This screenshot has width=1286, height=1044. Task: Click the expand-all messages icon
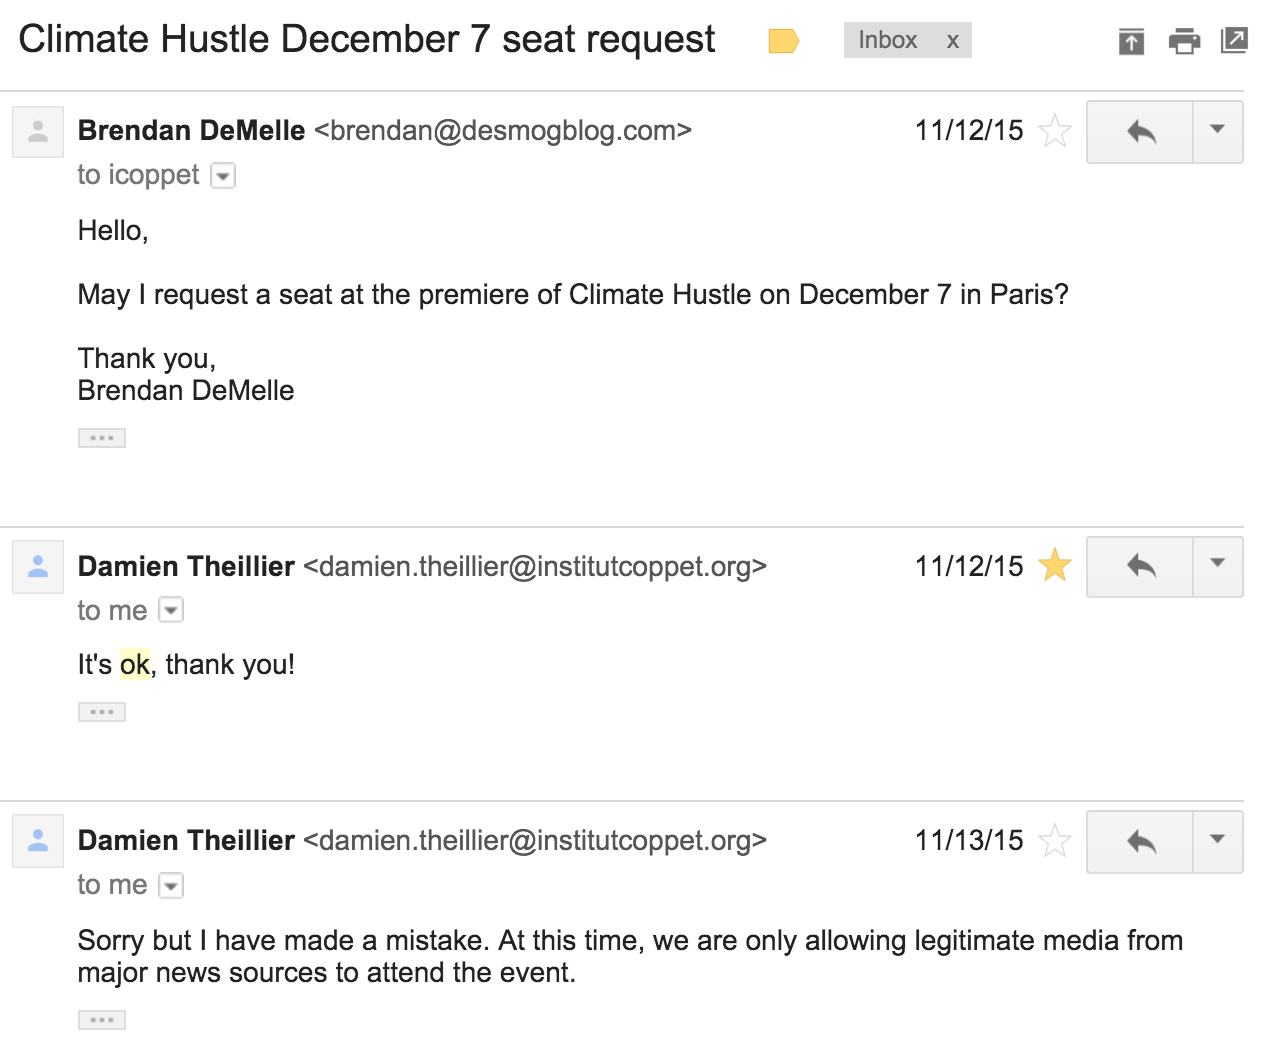tap(1131, 41)
